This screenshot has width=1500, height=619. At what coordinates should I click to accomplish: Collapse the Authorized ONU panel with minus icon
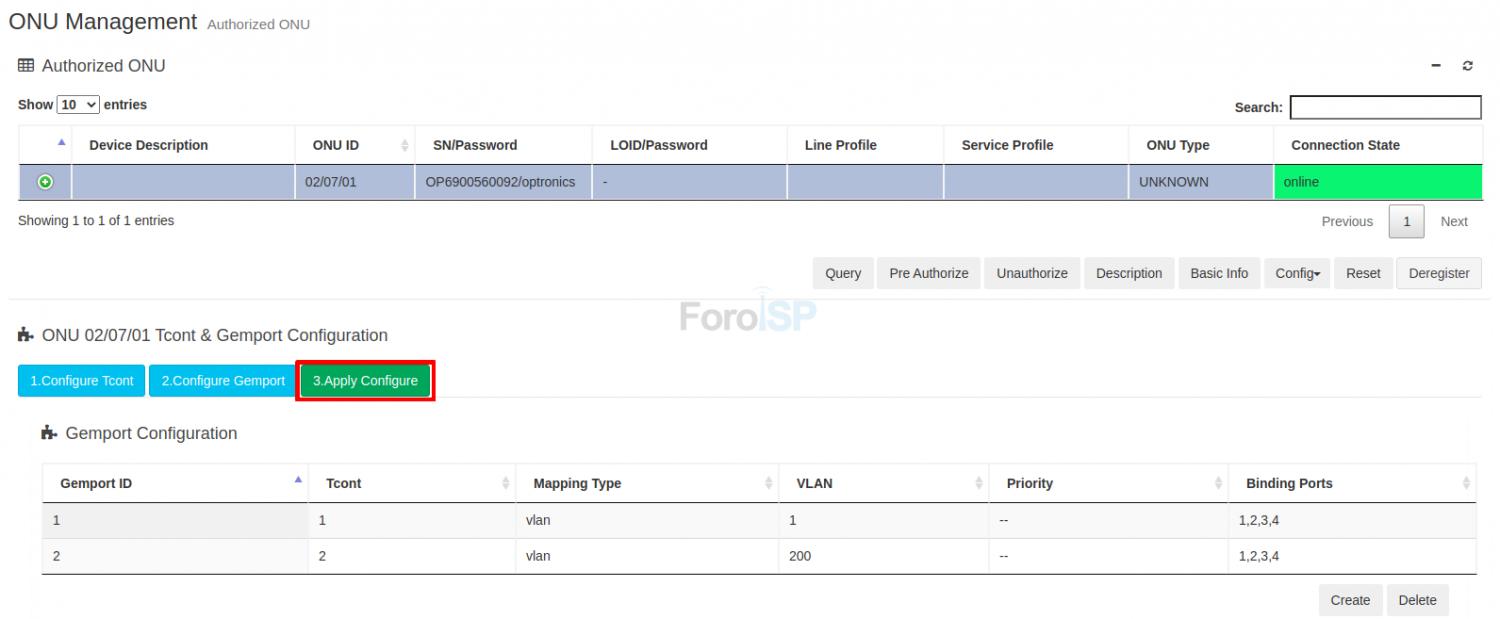(1437, 66)
